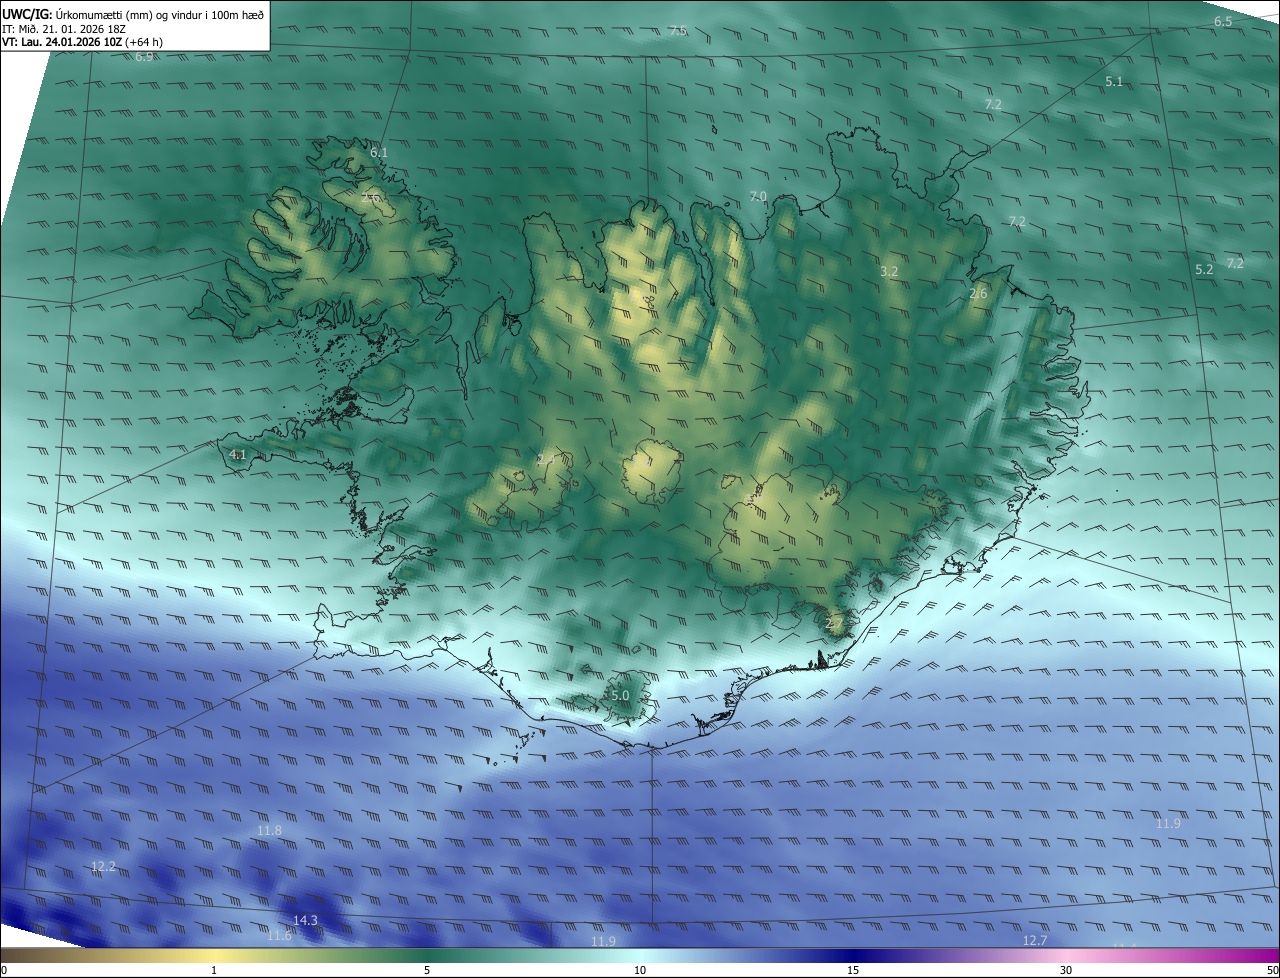Click the title 'Úrkomumætti (mm) og vindur i 100m hæð'
The width and height of the screenshot is (1280, 978).
(159, 14)
